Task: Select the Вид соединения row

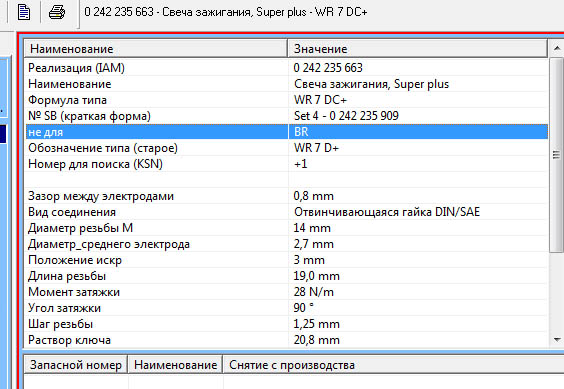Action: [287, 212]
